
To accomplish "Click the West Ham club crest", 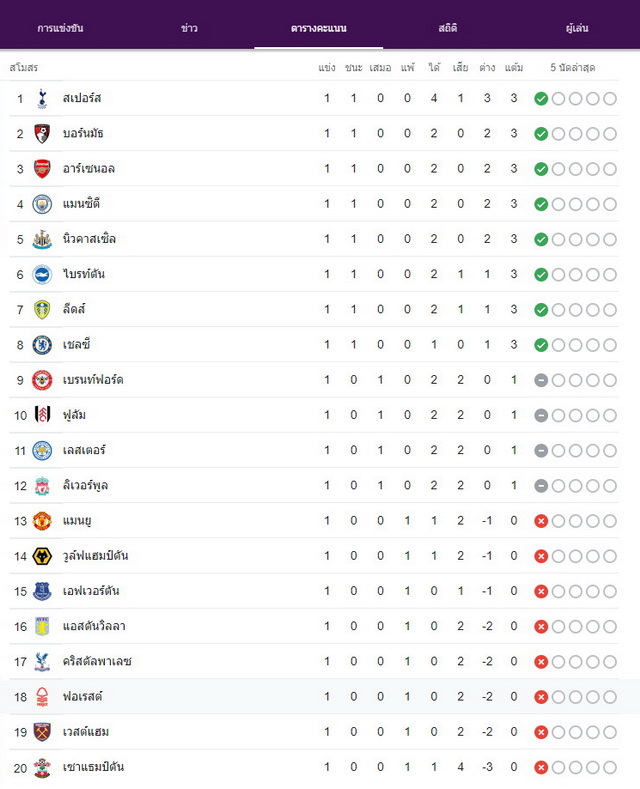I will click(42, 732).
